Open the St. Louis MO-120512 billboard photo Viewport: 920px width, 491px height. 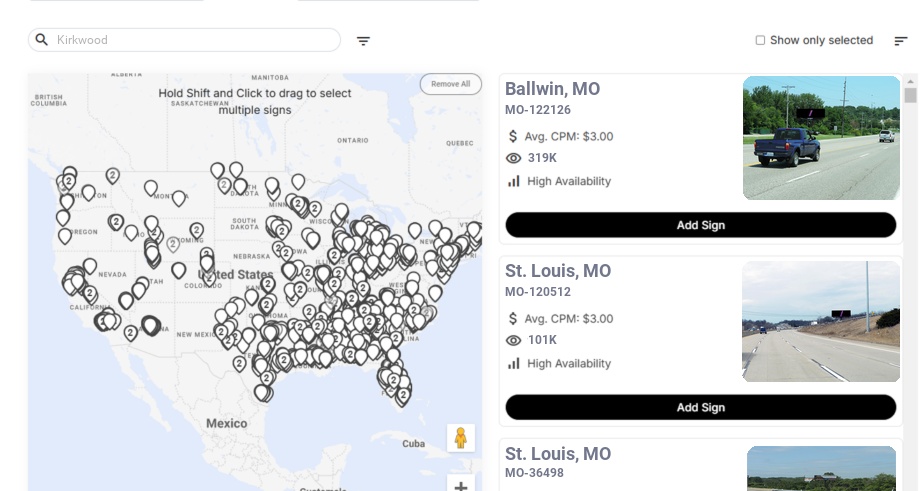(x=821, y=321)
